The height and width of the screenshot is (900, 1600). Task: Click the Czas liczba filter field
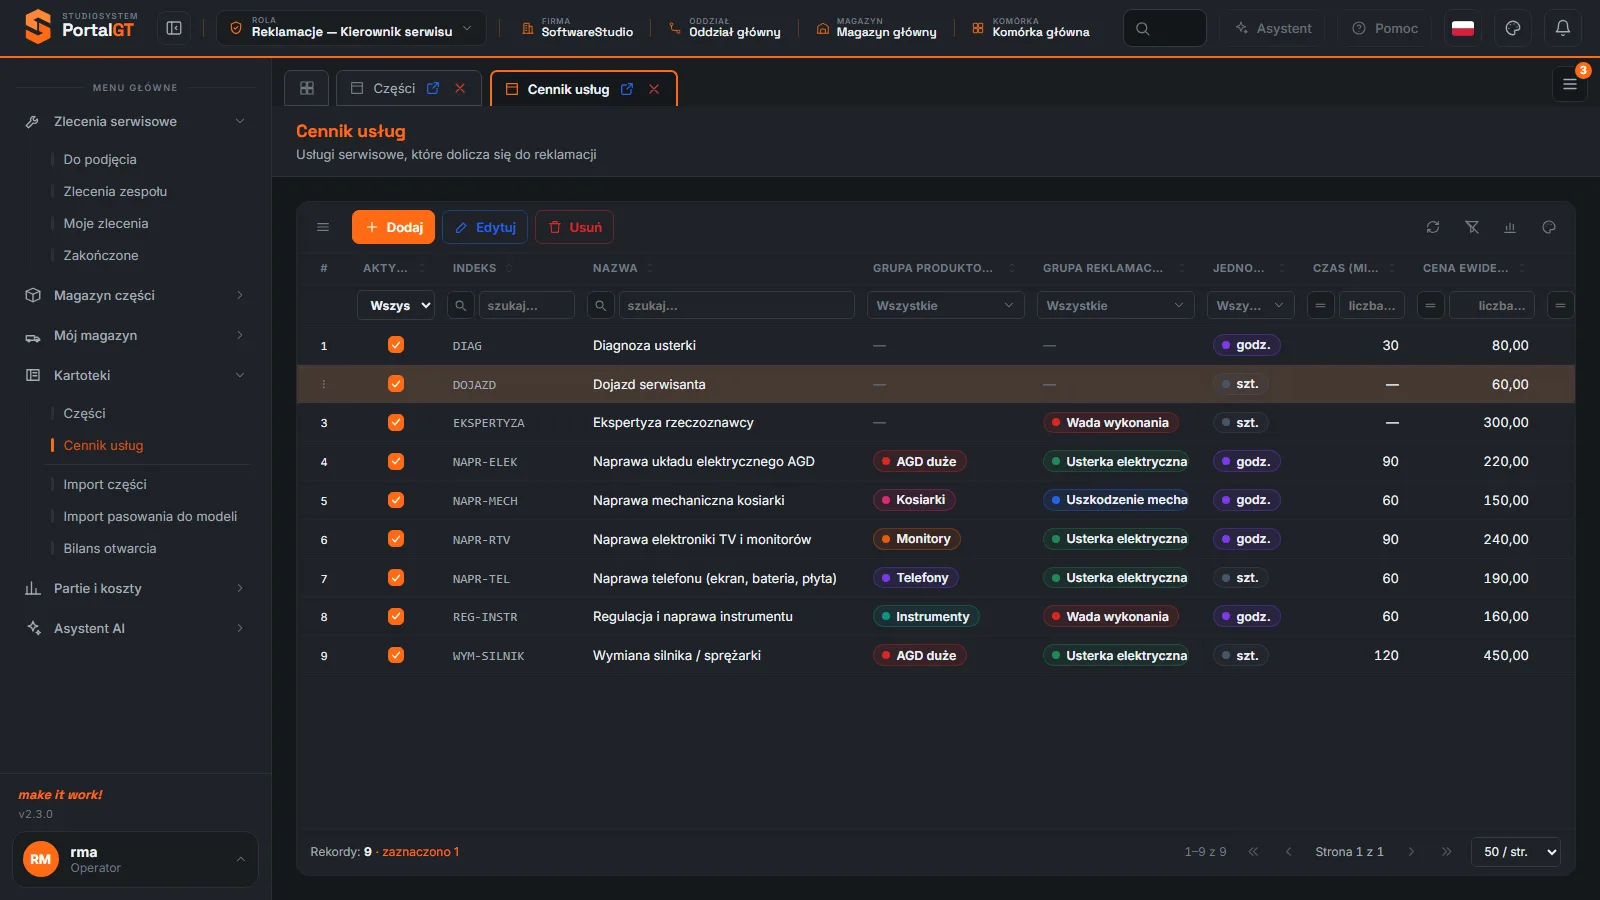1371,305
